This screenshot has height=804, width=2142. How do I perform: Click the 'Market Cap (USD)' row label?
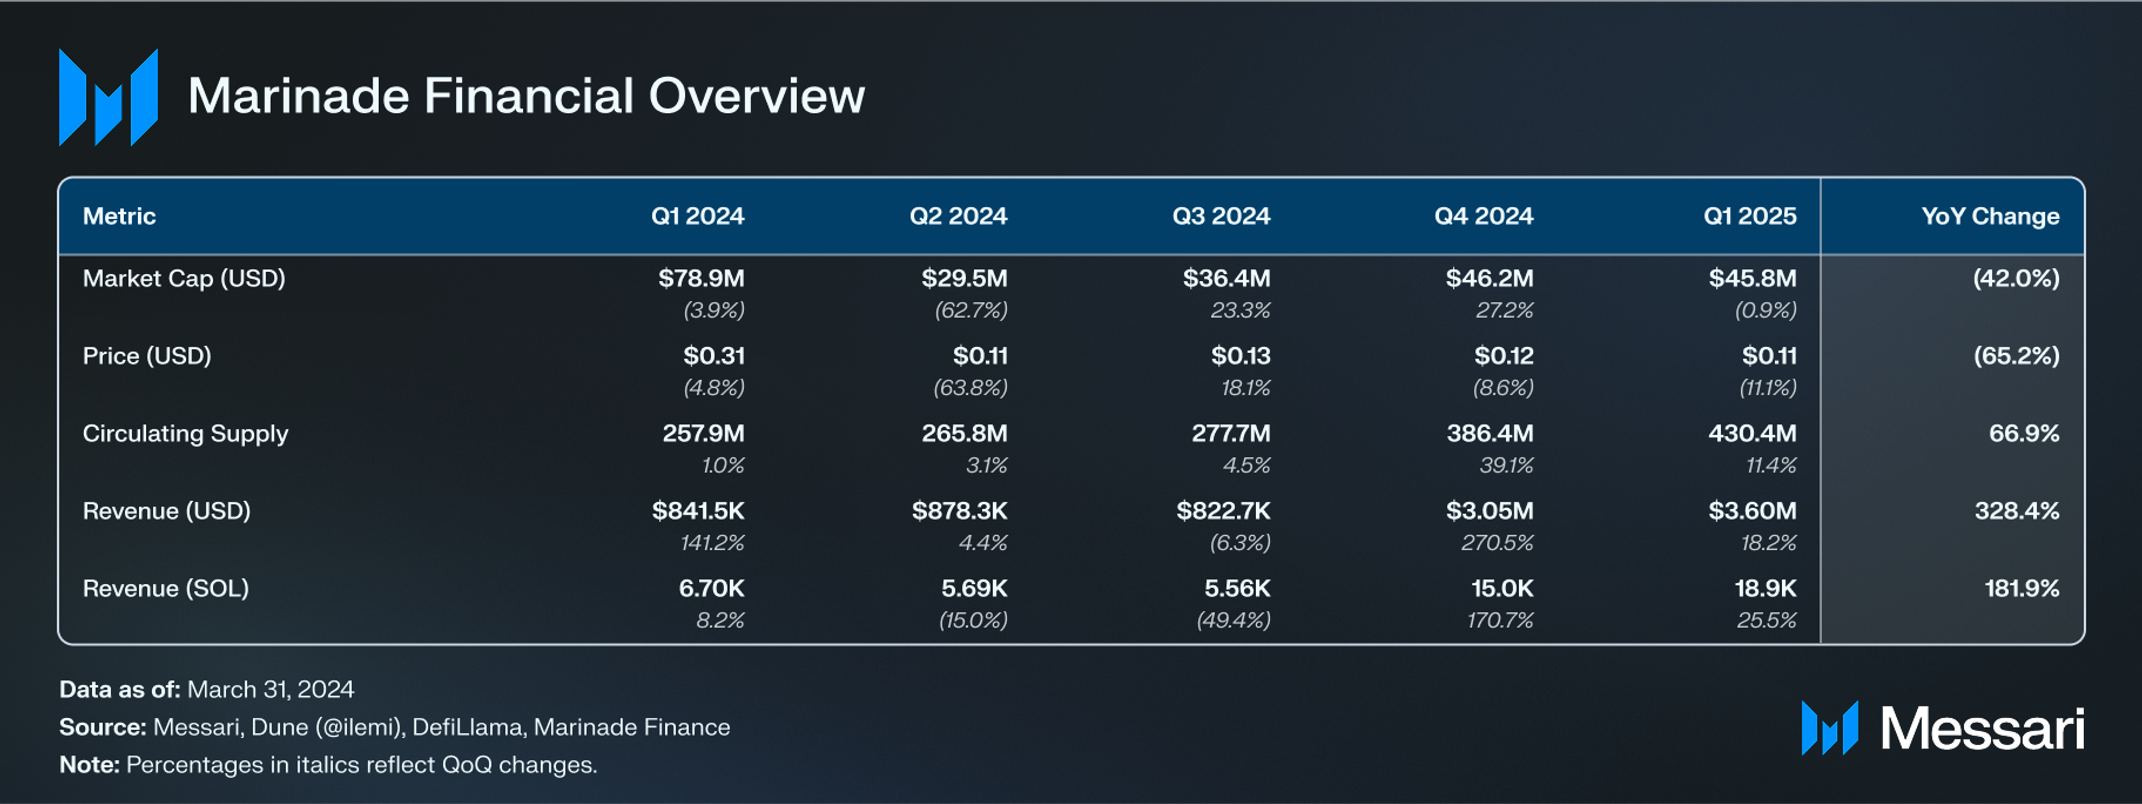pyautogui.click(x=184, y=278)
